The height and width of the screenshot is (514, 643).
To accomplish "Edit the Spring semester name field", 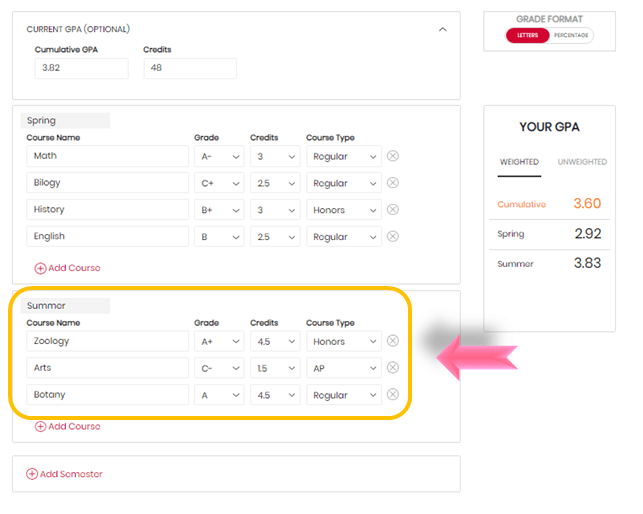I will click(x=65, y=121).
